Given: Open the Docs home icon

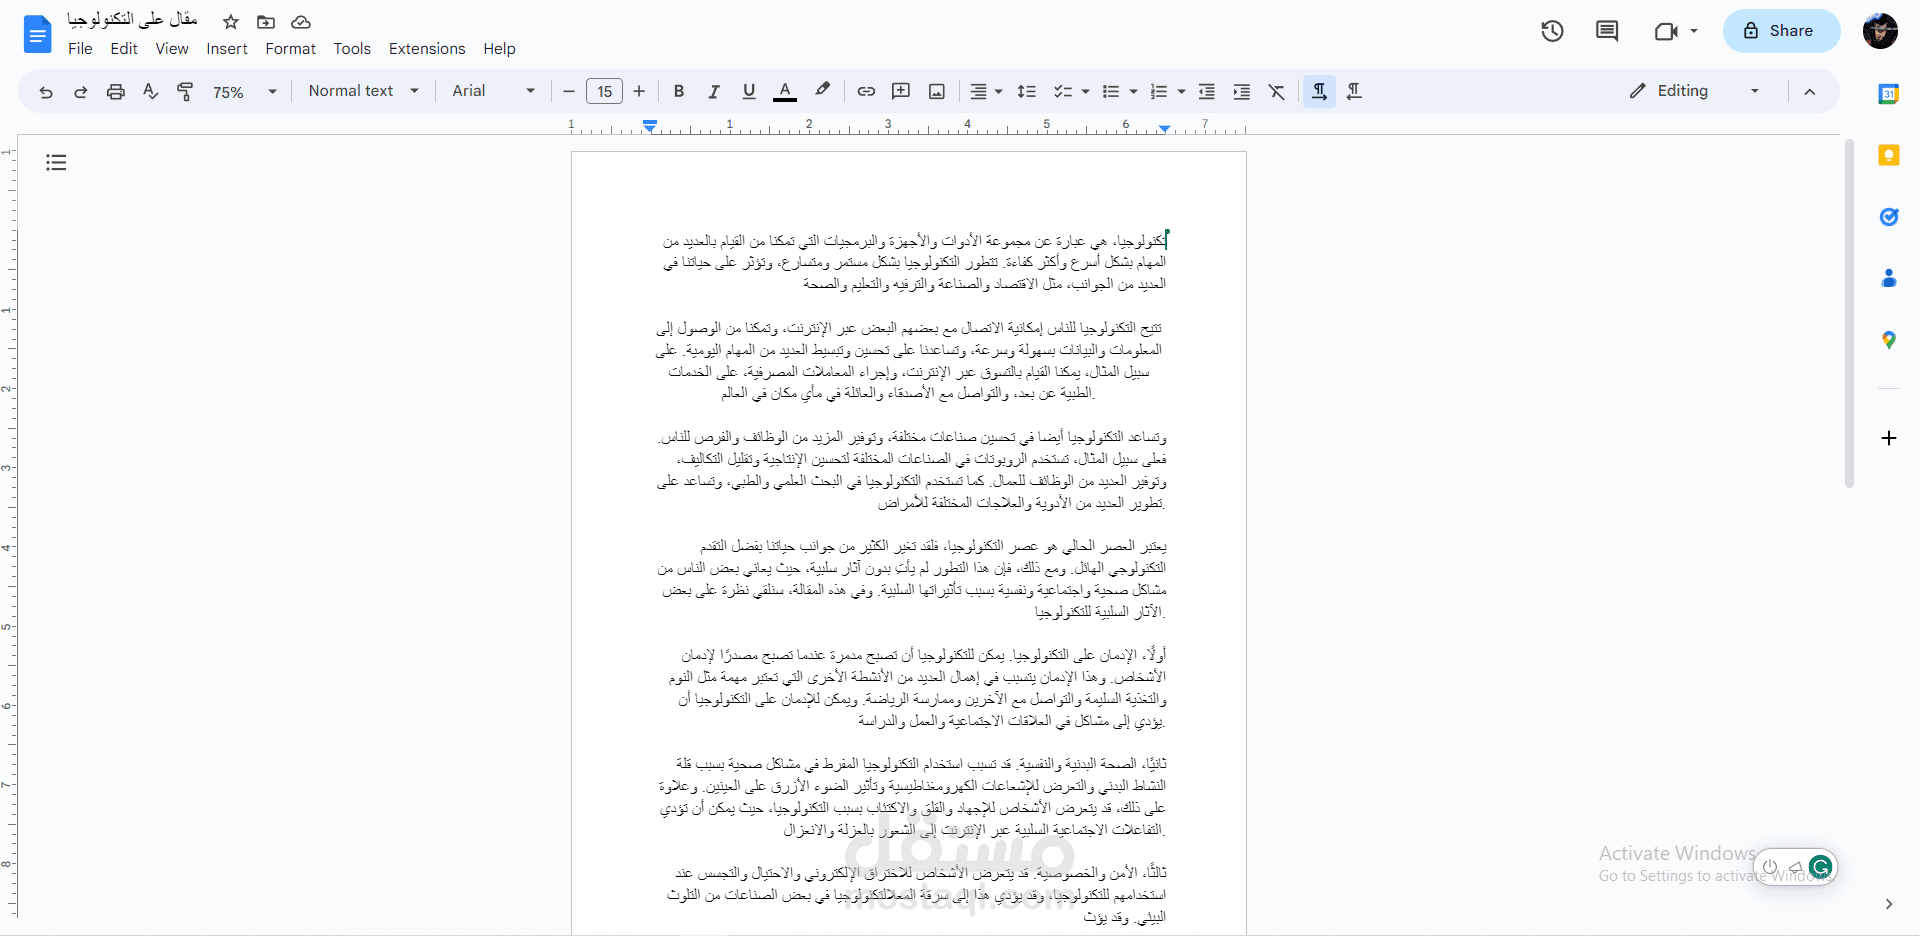Looking at the screenshot, I should coord(37,35).
